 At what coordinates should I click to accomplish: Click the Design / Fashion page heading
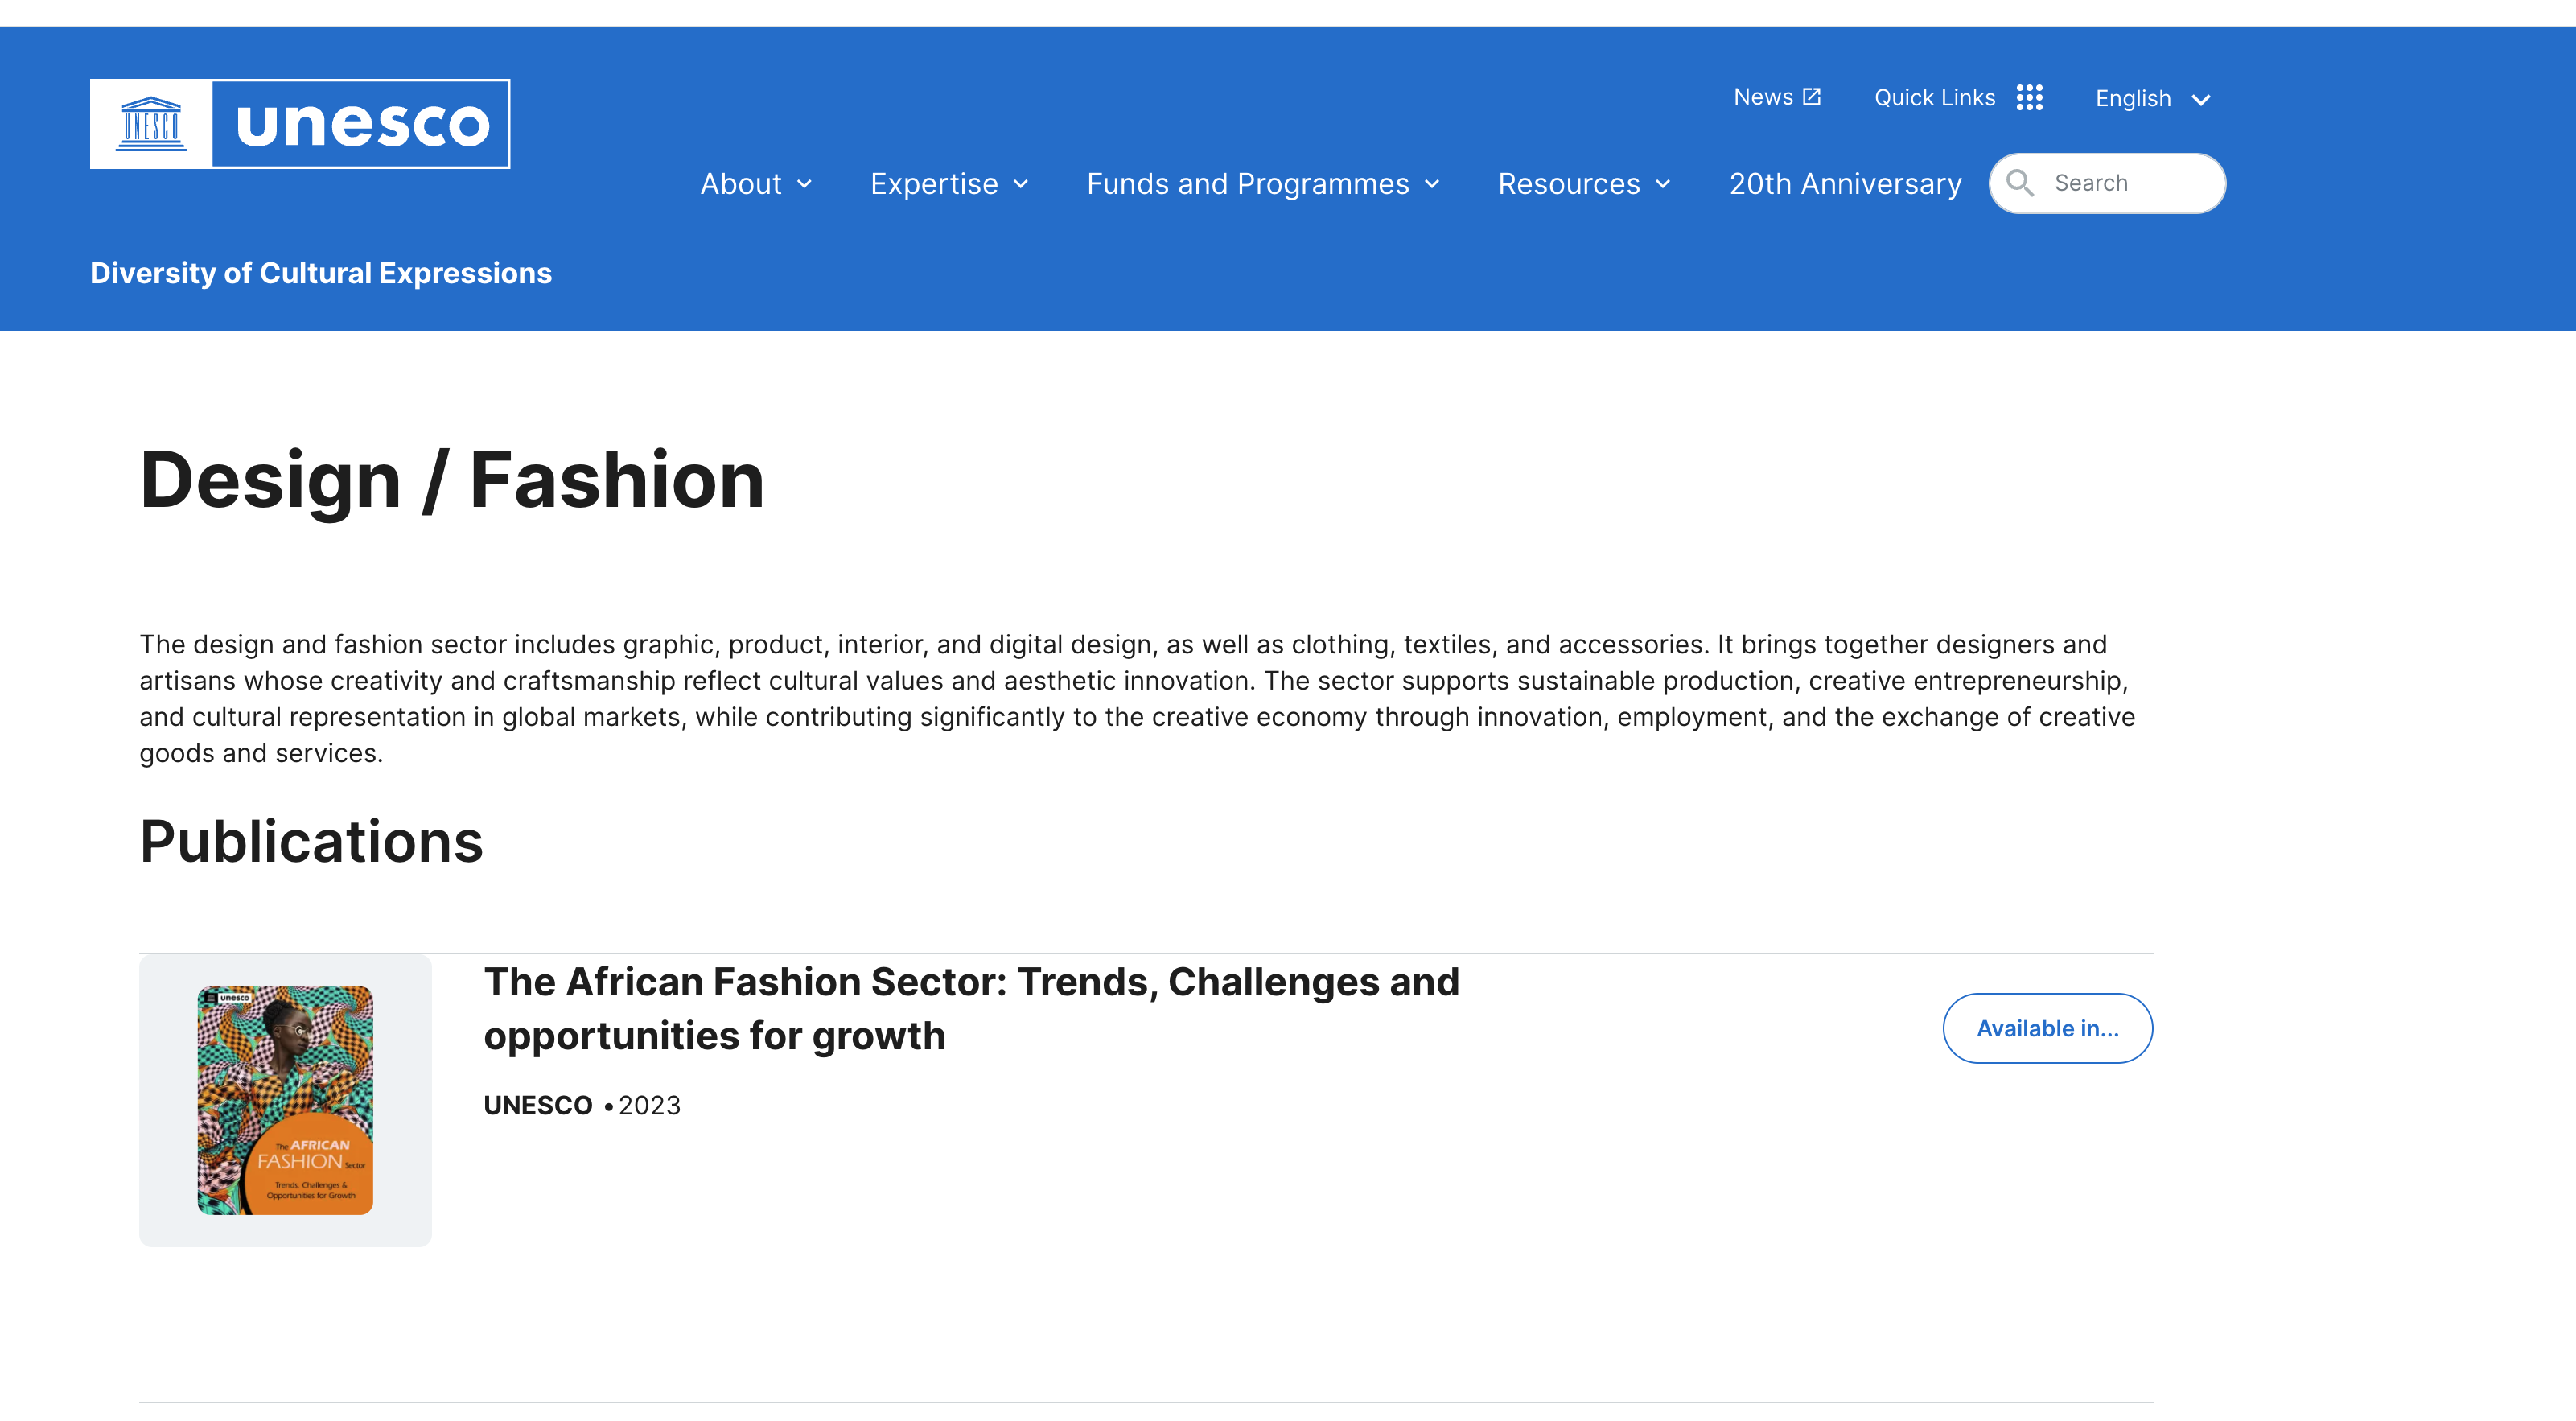452,481
